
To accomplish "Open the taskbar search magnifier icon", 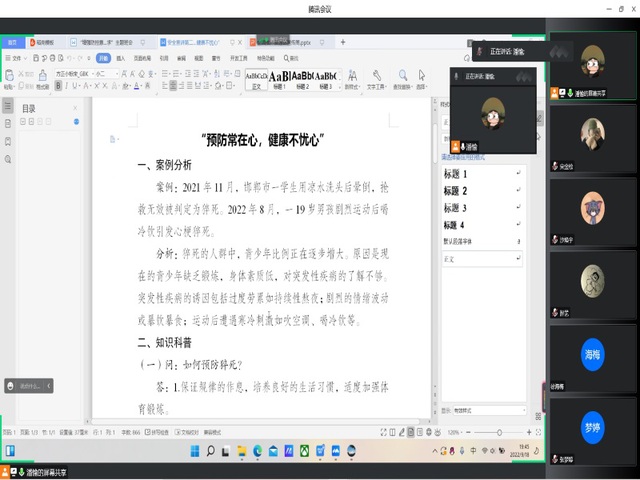I will tap(212, 451).
